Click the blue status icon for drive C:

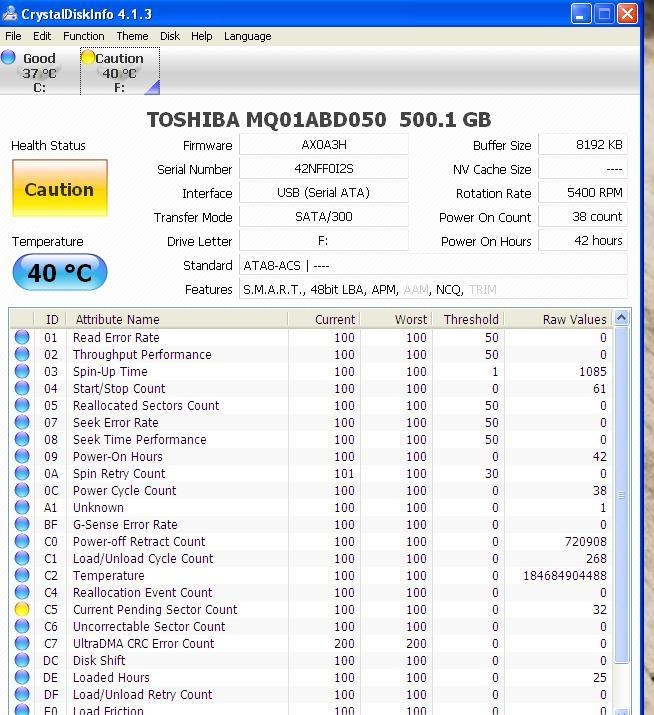point(8,57)
